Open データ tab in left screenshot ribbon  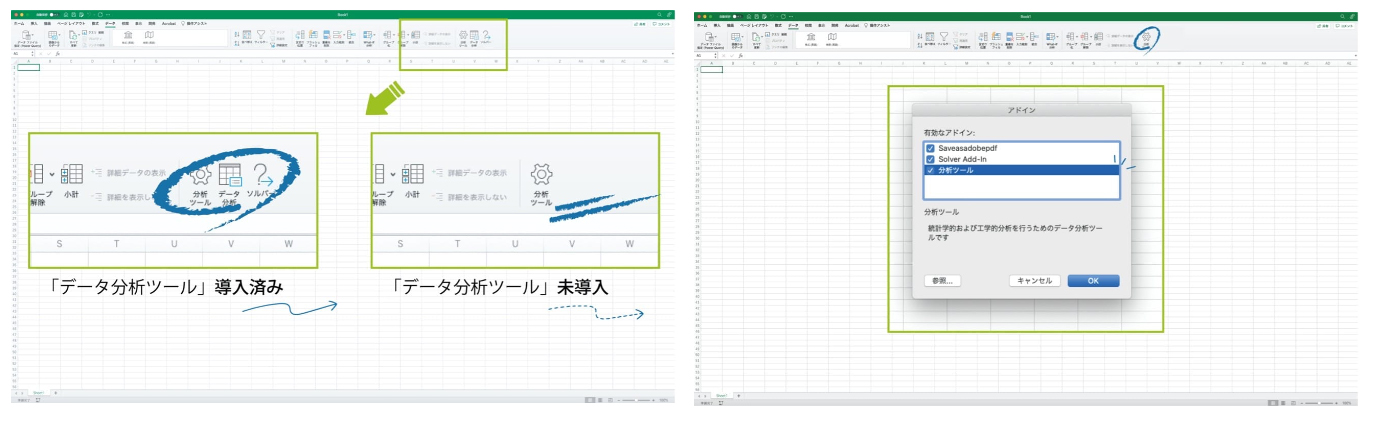pos(110,23)
